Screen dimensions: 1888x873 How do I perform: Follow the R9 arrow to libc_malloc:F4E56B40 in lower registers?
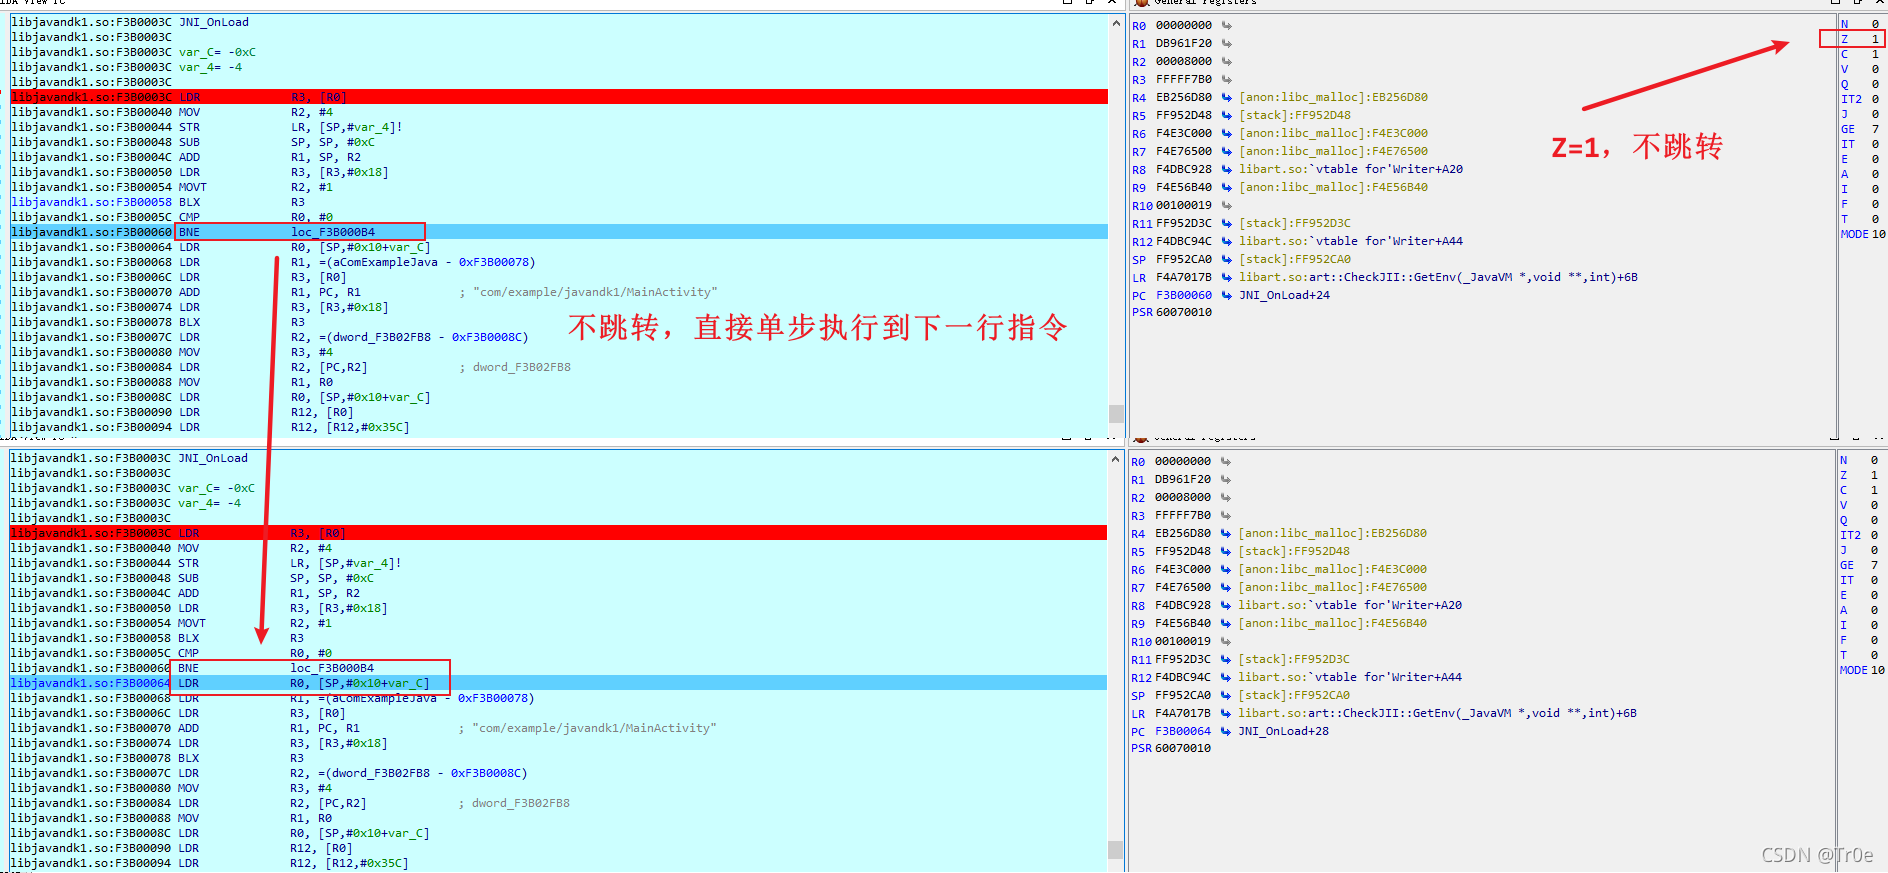tap(1225, 623)
